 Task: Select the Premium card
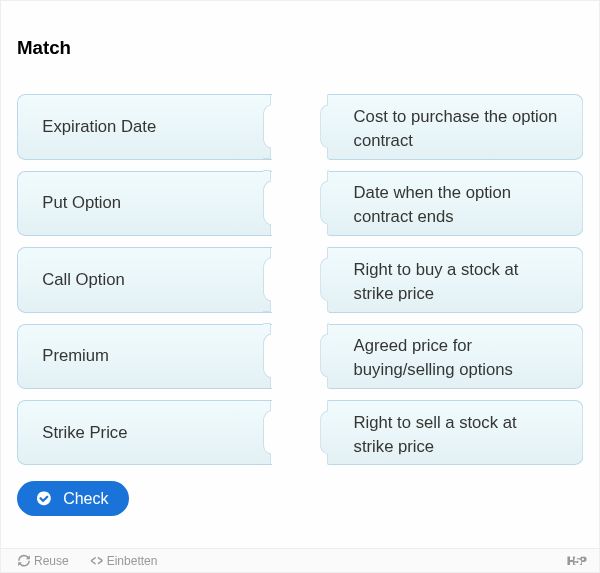coord(144,356)
